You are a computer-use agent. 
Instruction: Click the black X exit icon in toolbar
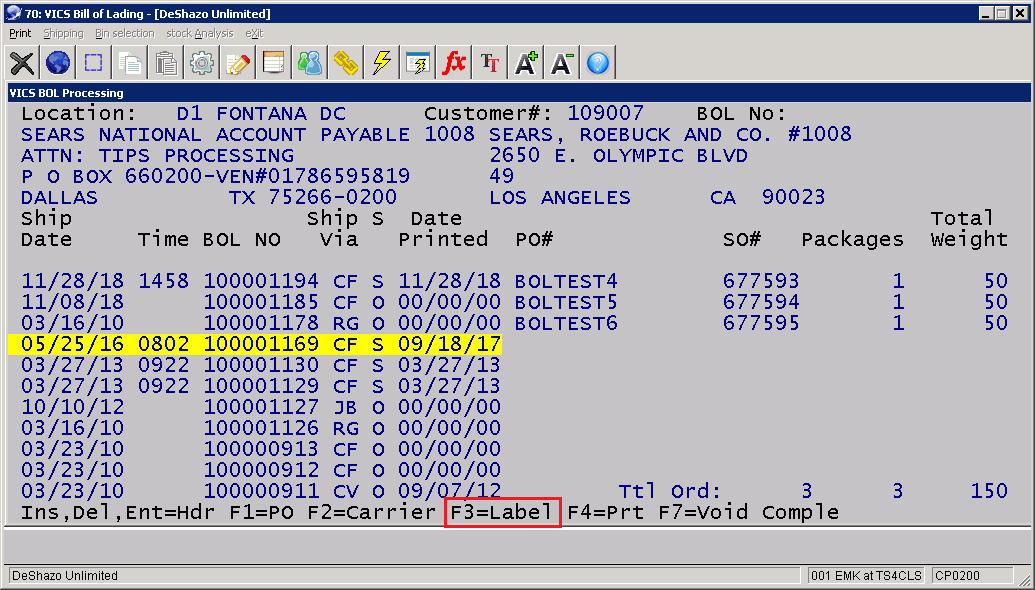coord(22,63)
